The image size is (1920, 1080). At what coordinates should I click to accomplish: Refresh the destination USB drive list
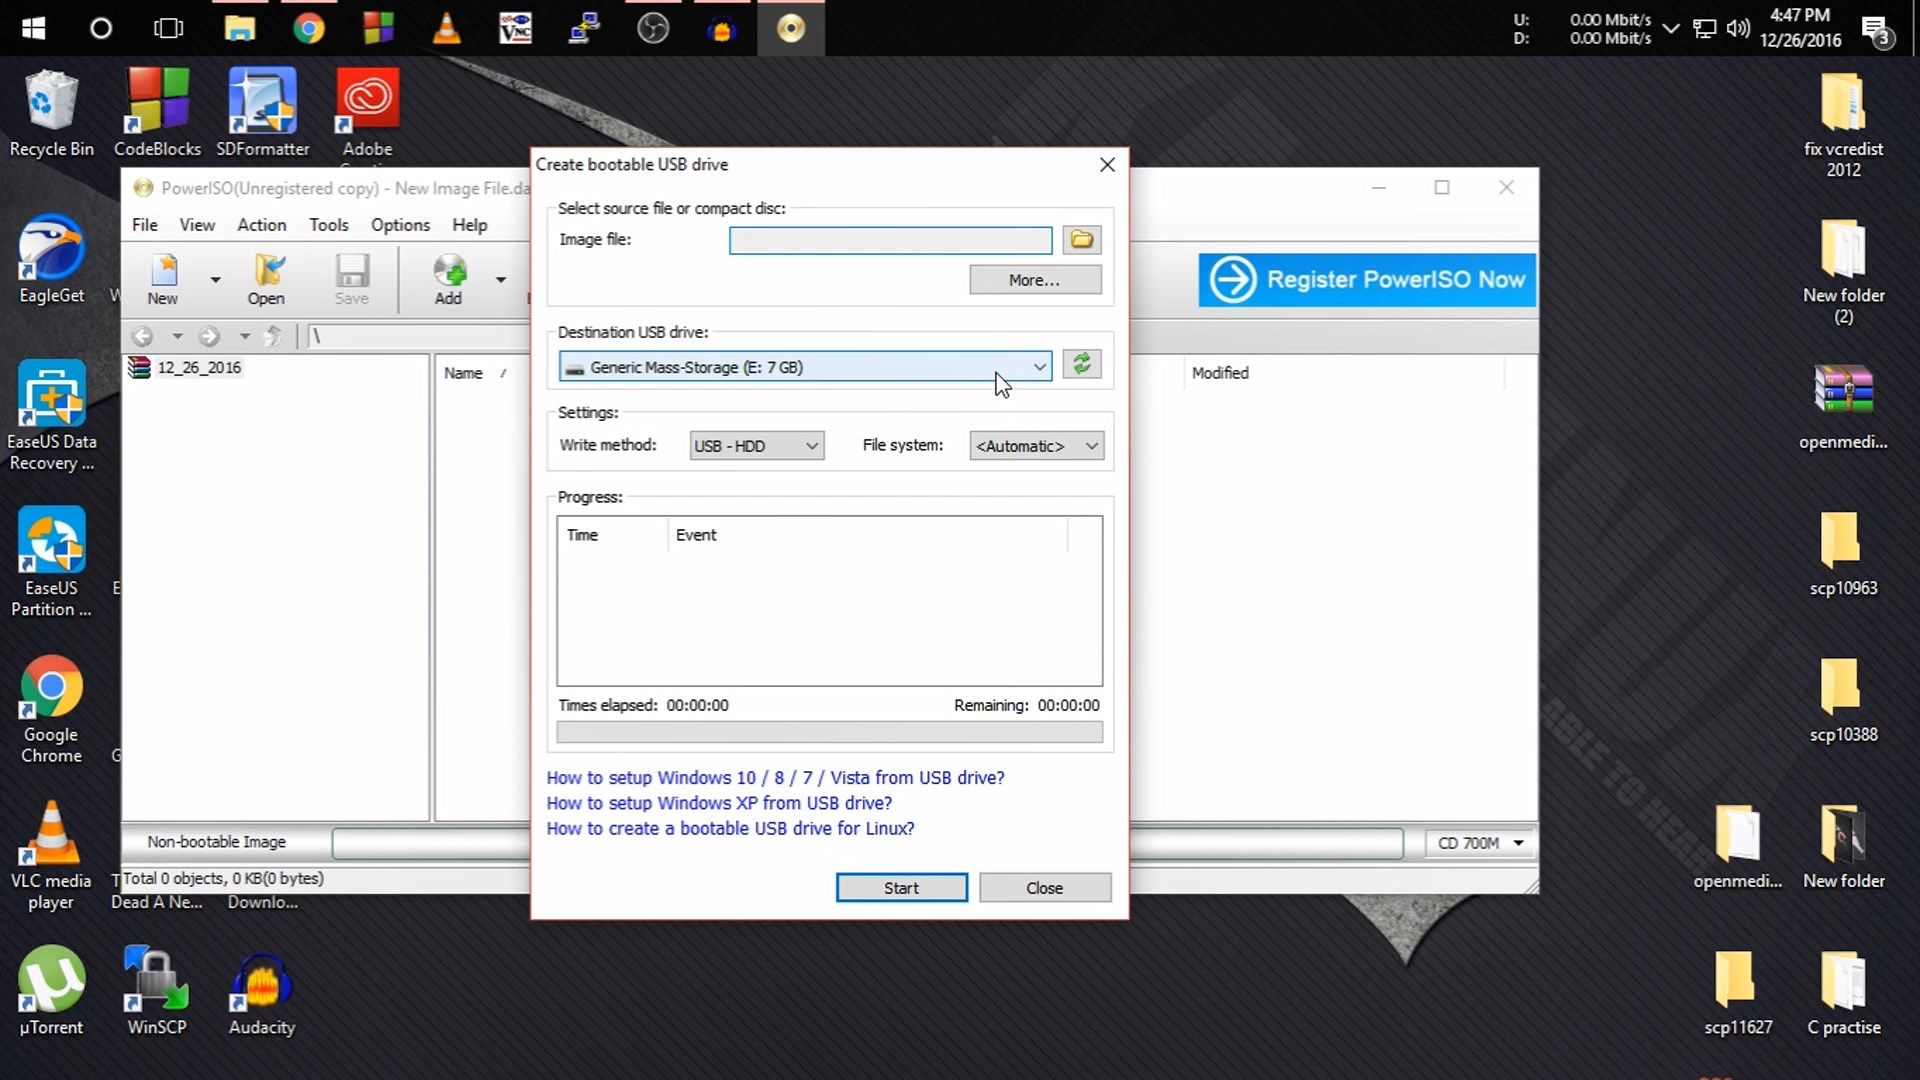coord(1081,364)
